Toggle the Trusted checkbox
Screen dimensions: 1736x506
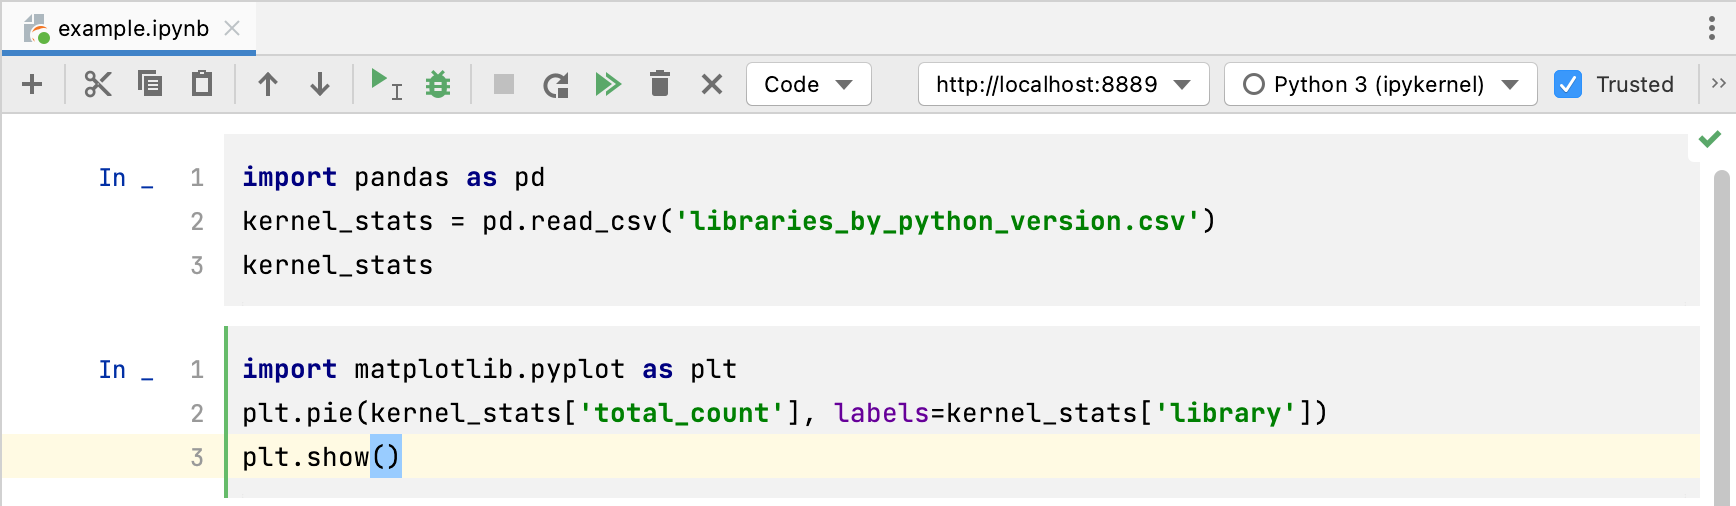(1568, 84)
